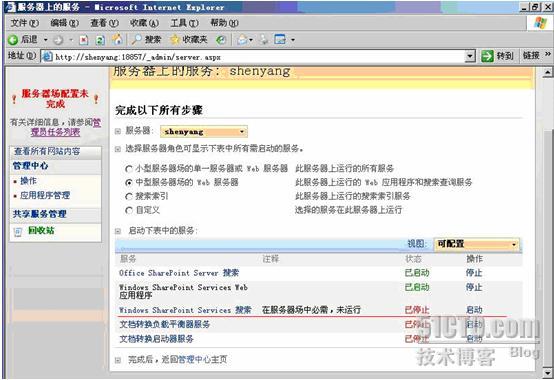Screen dimensions: 554x380
Task: Click the Edit page icon in toolbar
Action: tap(280, 40)
